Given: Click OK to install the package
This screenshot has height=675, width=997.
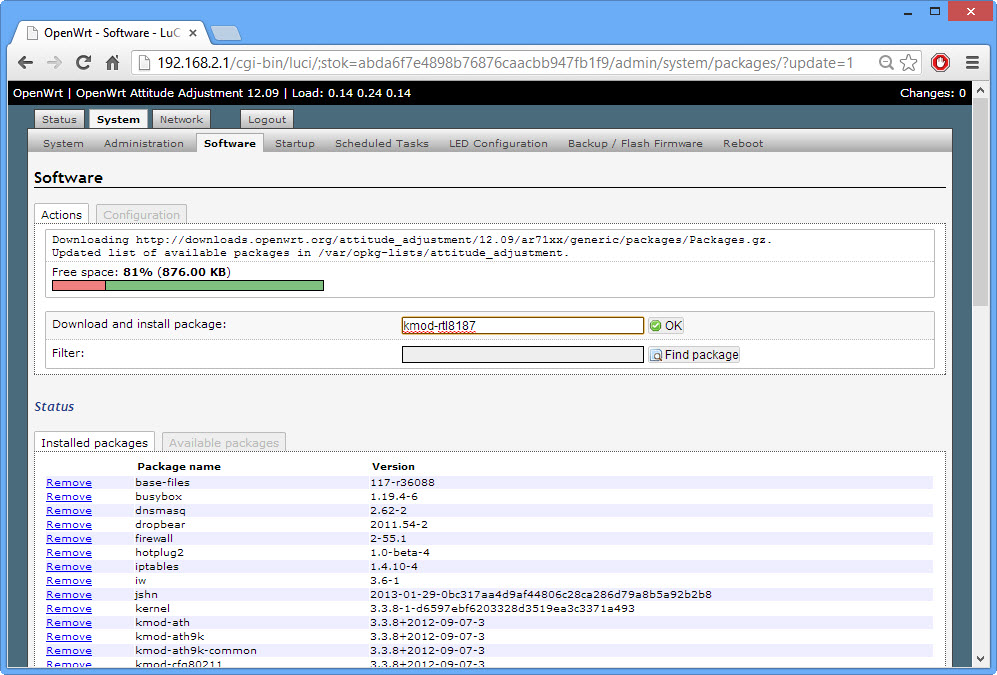Looking at the screenshot, I should (666, 325).
